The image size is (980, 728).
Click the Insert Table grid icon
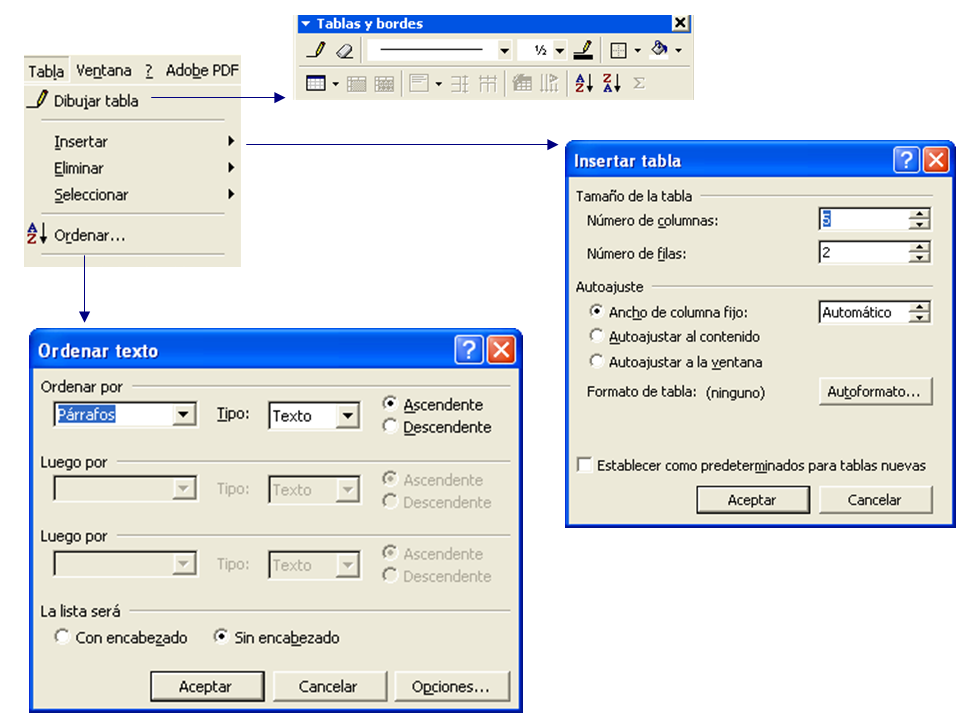click(x=316, y=84)
